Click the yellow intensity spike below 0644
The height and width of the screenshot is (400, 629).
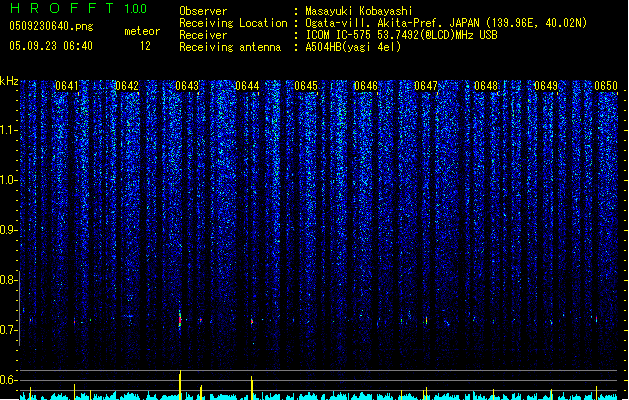(x=252, y=387)
